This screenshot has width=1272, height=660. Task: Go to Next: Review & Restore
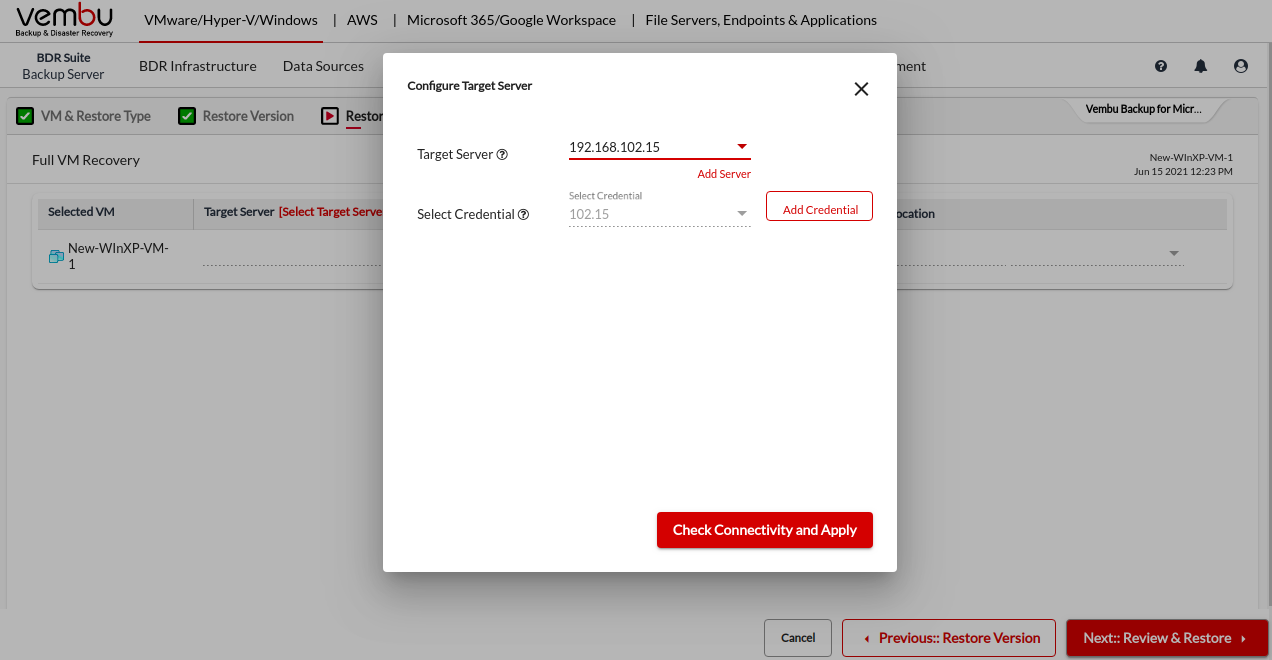click(x=1166, y=638)
